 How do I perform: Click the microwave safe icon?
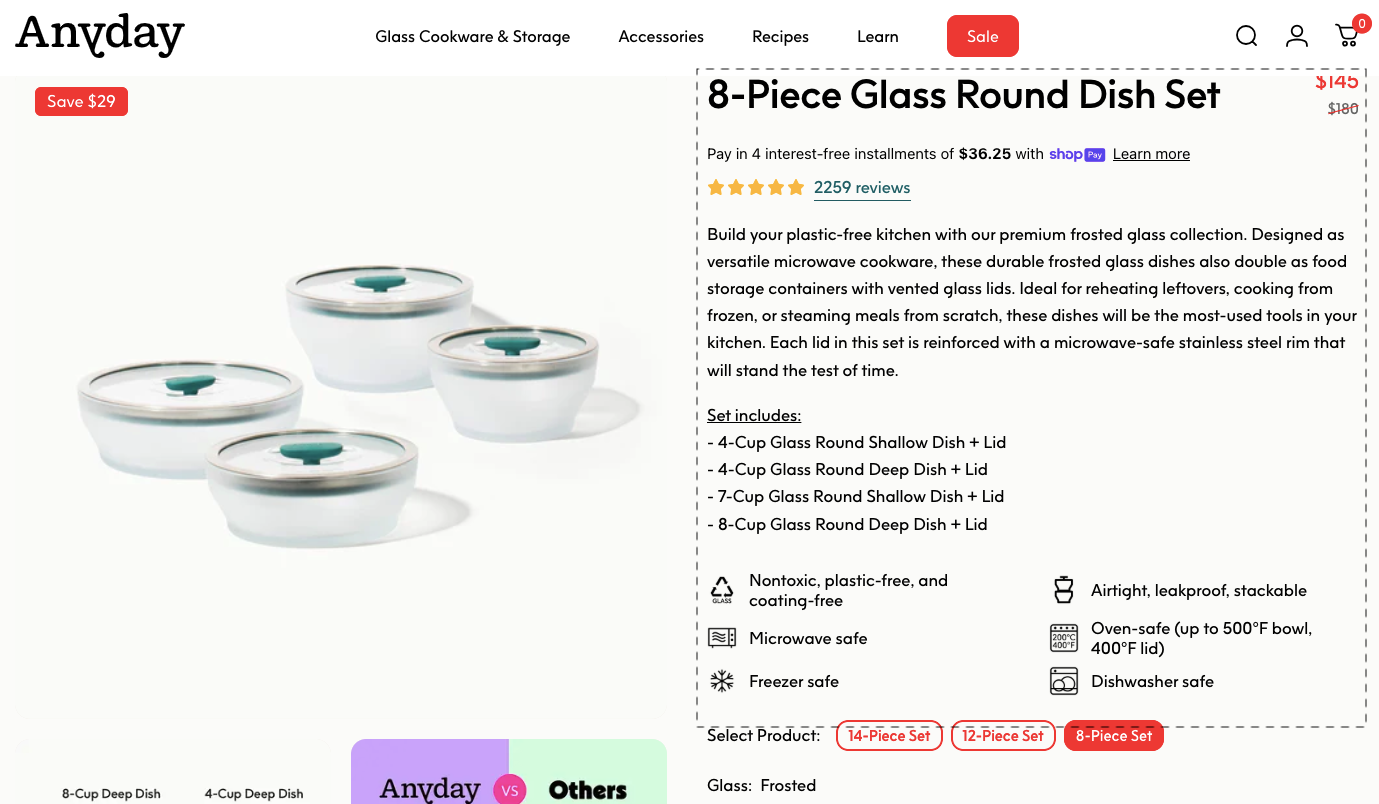pyautogui.click(x=721, y=637)
